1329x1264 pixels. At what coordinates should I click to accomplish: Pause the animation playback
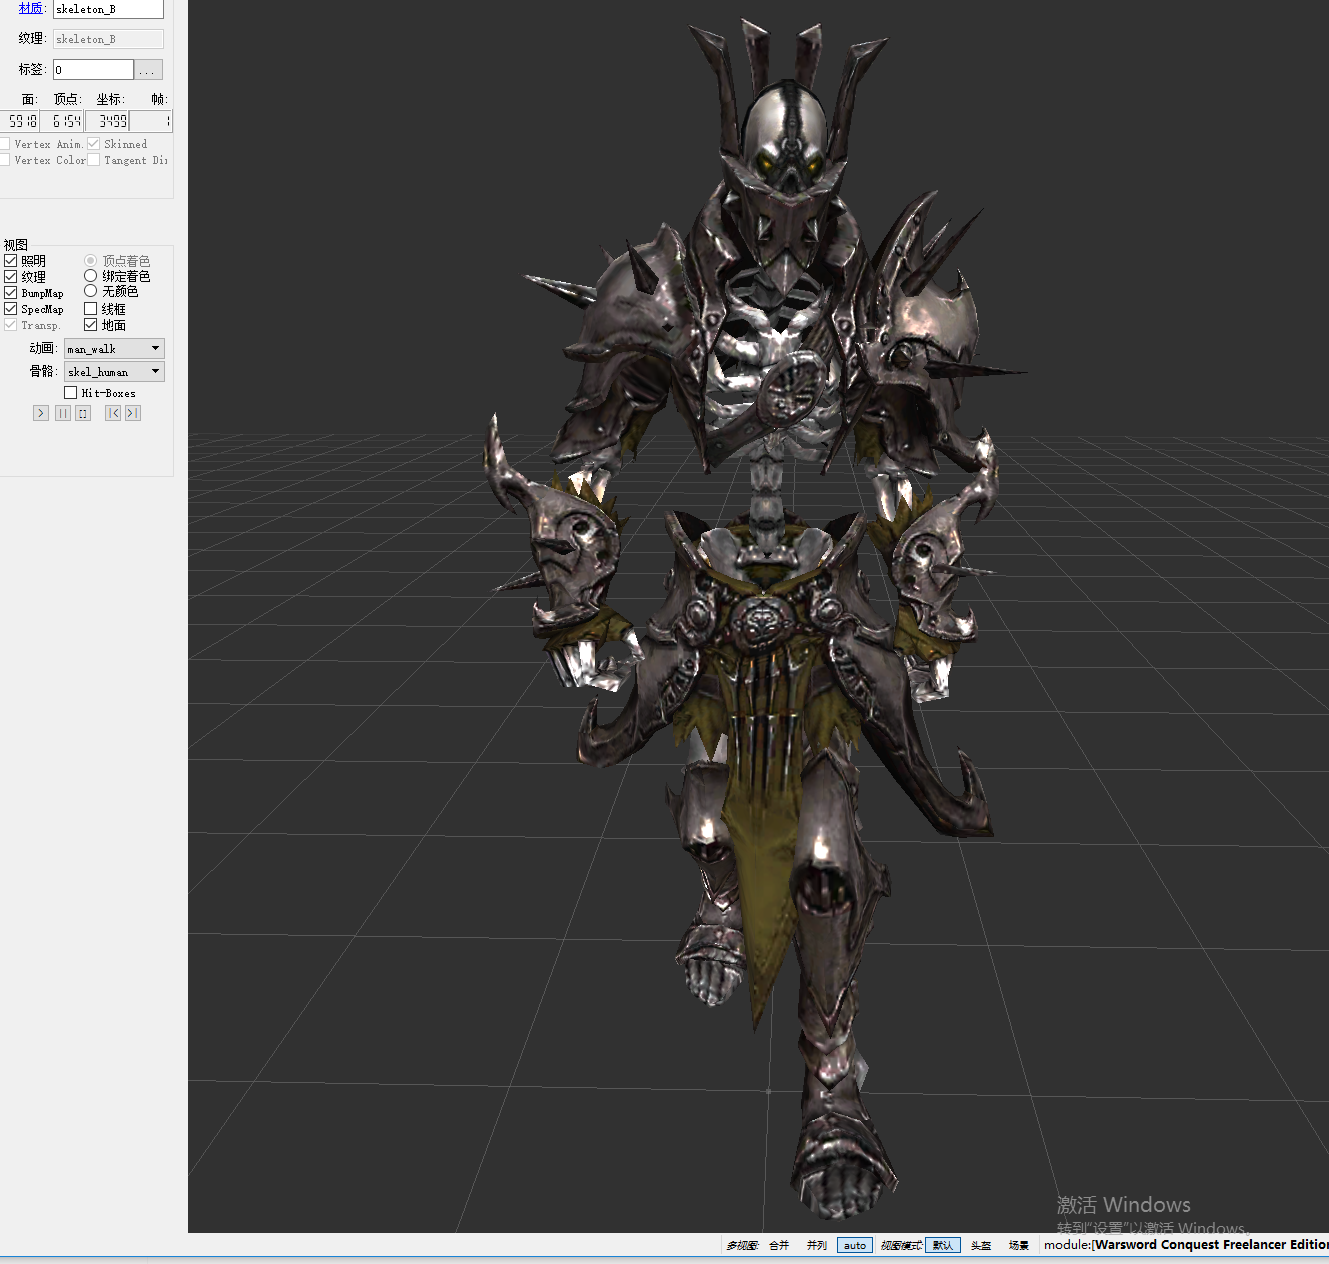63,413
